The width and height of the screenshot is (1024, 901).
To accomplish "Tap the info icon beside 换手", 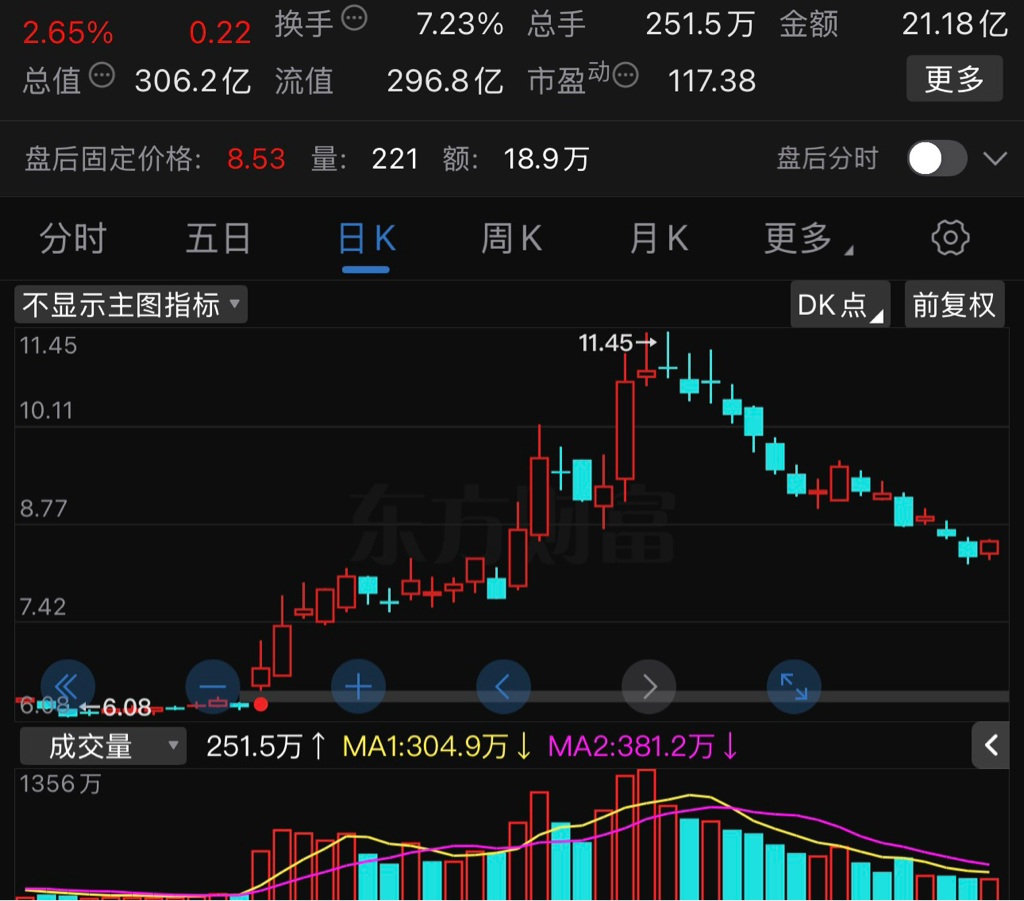I will pyautogui.click(x=355, y=18).
